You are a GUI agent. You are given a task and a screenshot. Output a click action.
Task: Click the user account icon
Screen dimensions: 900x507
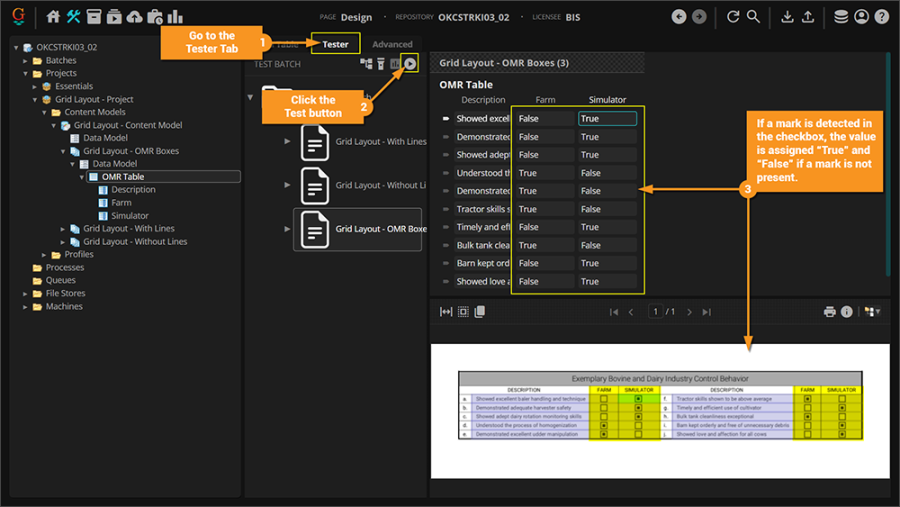pyautogui.click(x=861, y=17)
